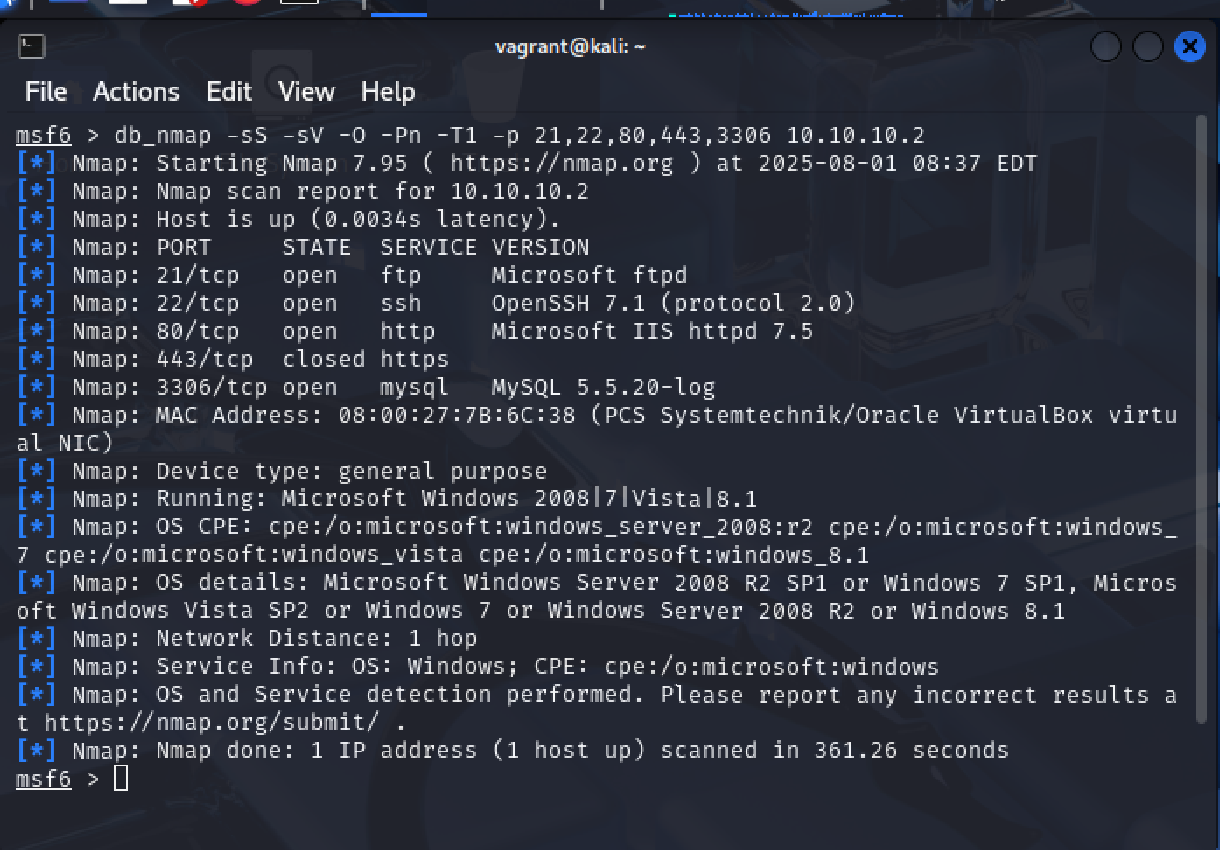The width and height of the screenshot is (1220, 850).
Task: Click the MySQL 5.5.20-log version text
Action: pos(603,387)
